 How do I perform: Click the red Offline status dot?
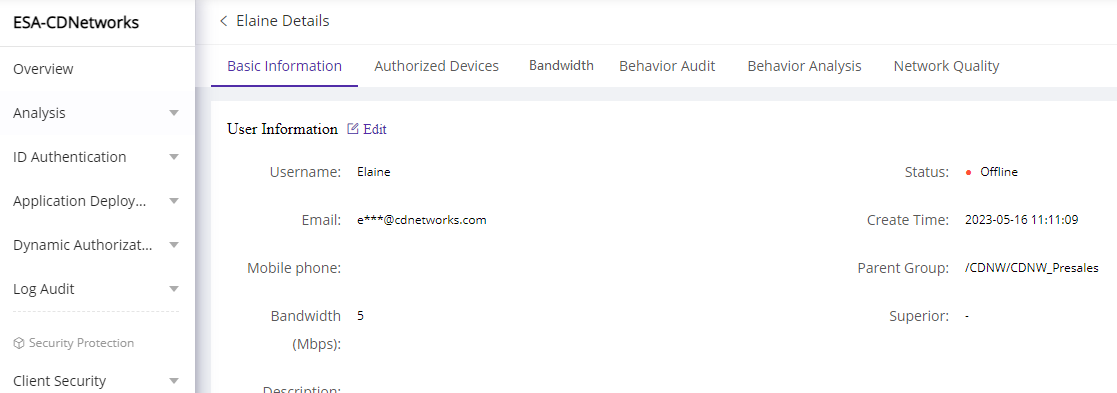coord(968,172)
